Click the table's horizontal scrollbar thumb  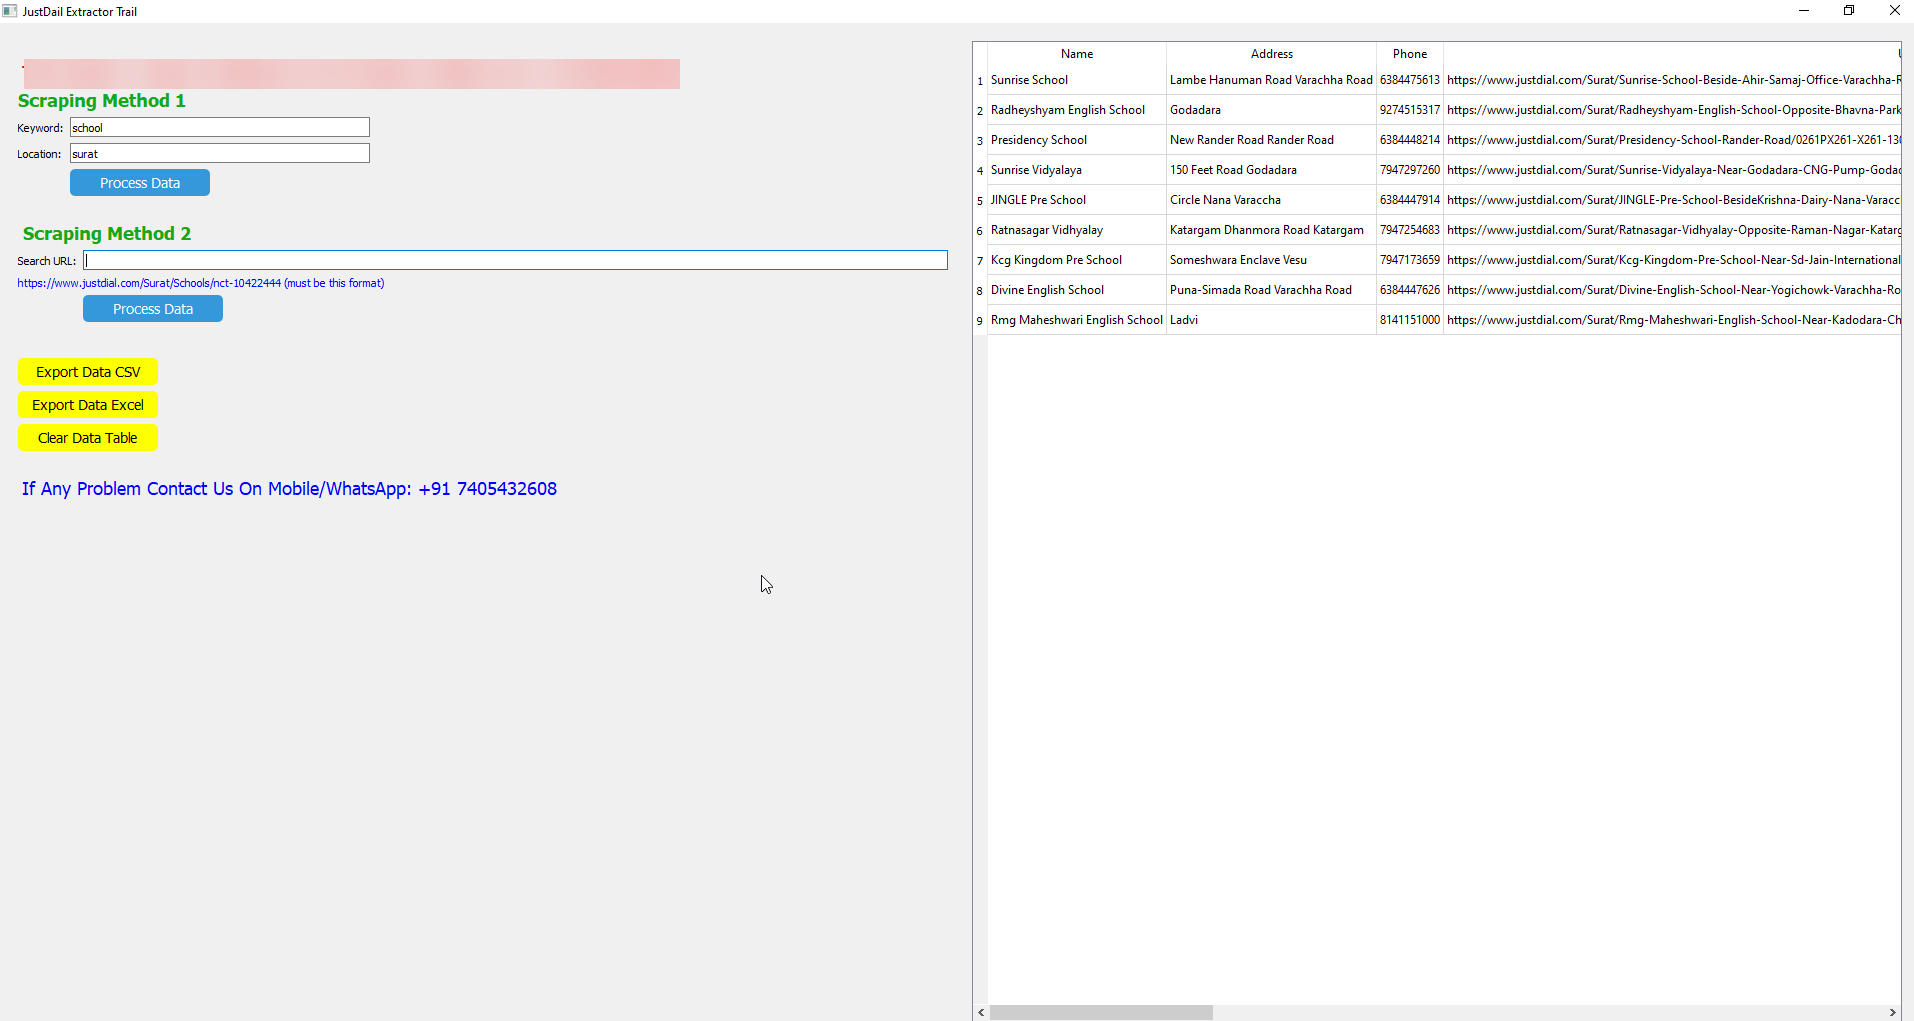(x=1101, y=1012)
